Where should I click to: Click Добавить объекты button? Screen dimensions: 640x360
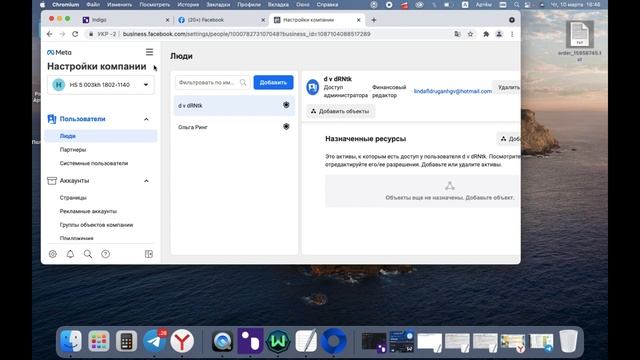pyautogui.click(x=340, y=111)
